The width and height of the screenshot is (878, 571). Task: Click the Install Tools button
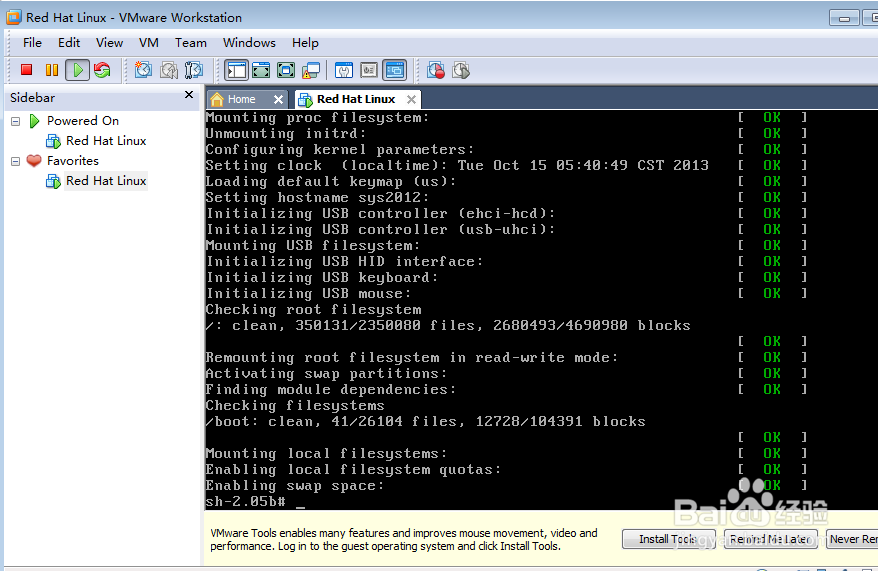(667, 539)
